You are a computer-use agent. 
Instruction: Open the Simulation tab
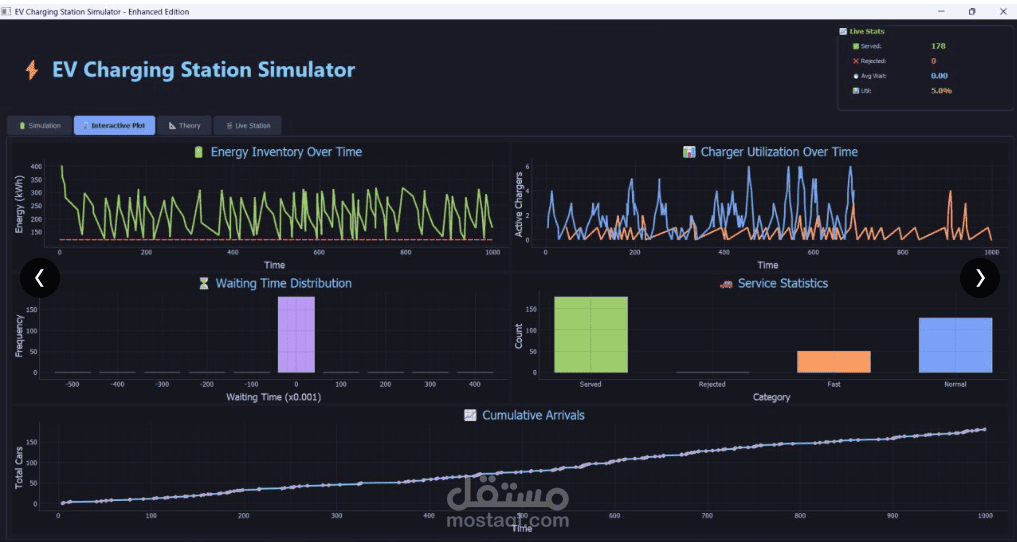[x=40, y=126]
